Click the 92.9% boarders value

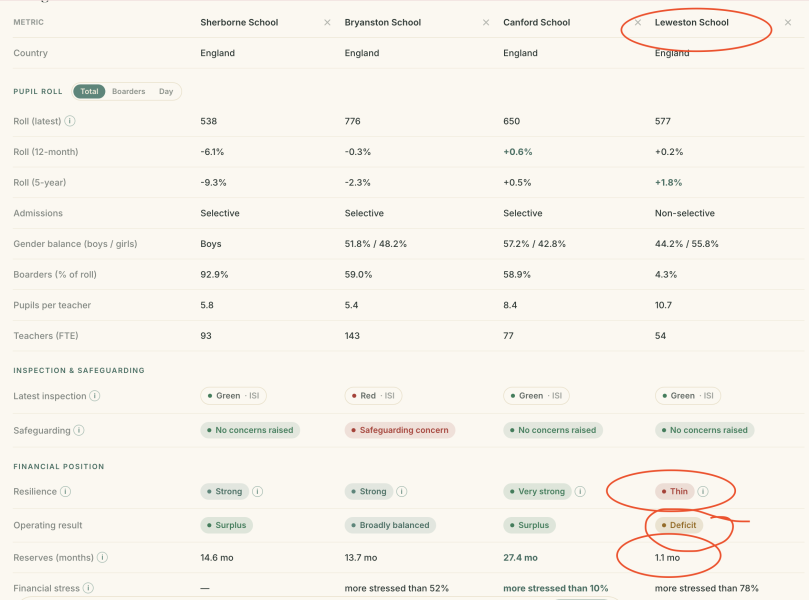click(x=214, y=274)
